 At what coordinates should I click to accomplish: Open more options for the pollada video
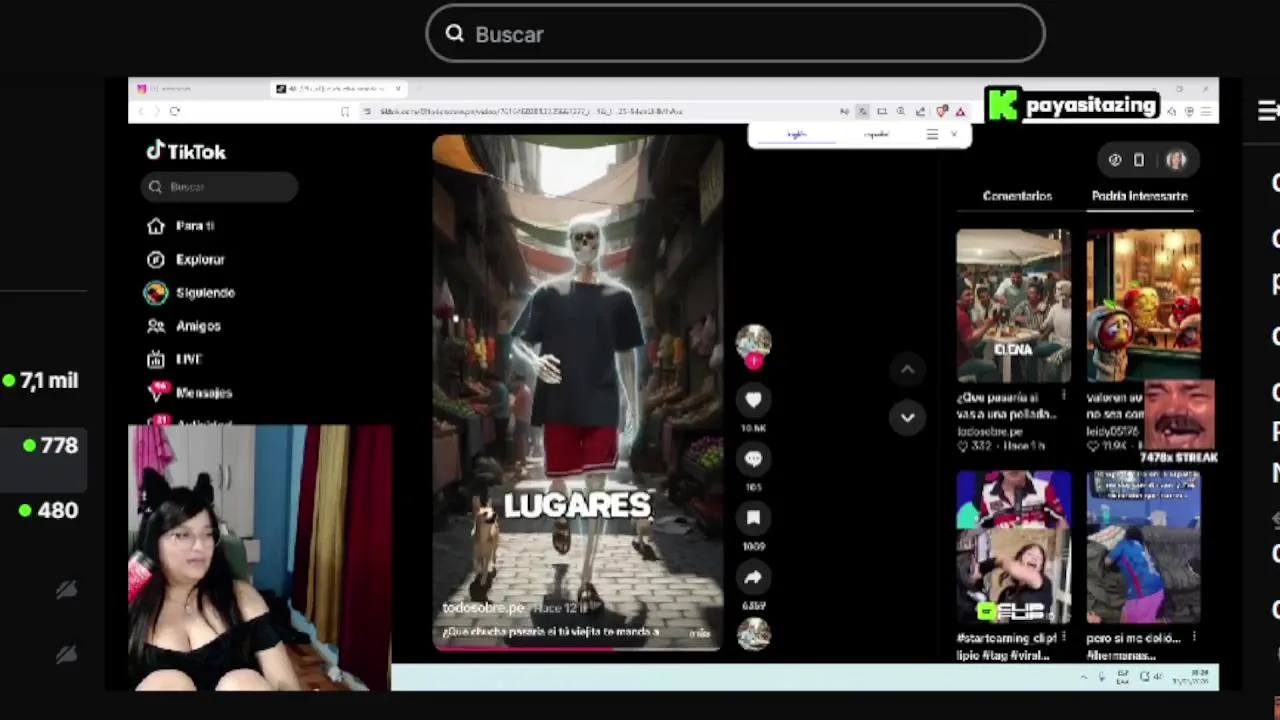tap(1063, 397)
